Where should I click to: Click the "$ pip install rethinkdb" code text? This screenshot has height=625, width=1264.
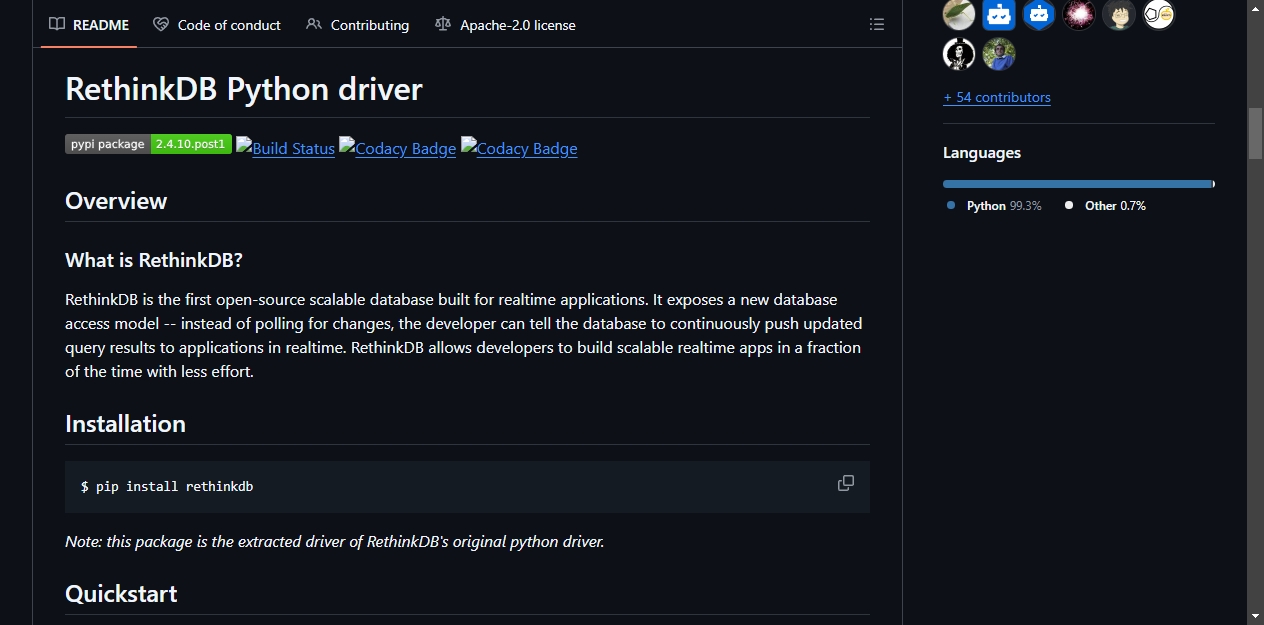pos(167,486)
